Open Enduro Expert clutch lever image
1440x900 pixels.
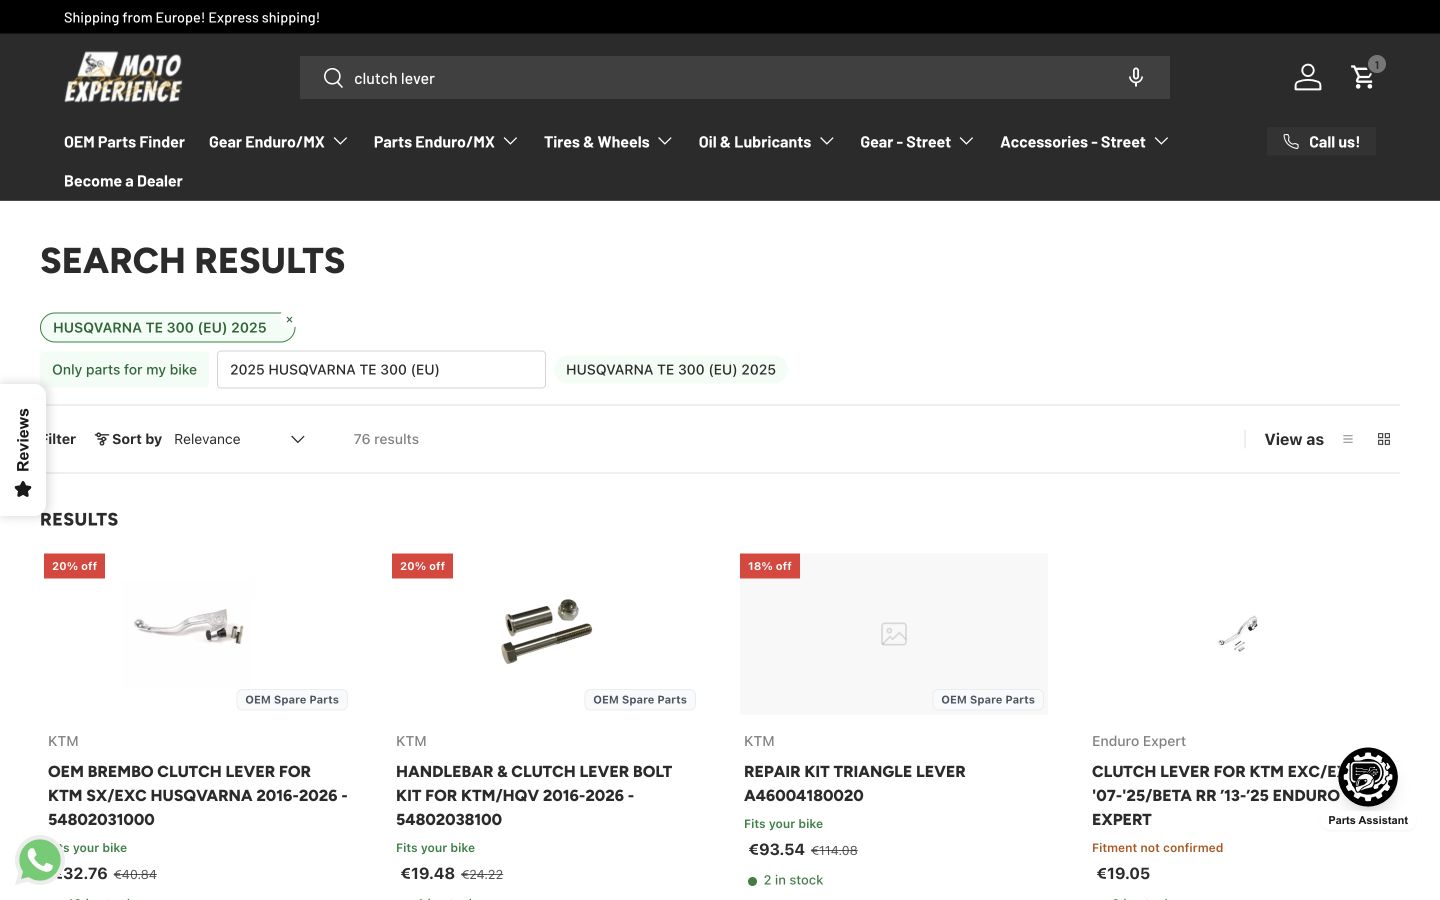click(x=1238, y=633)
